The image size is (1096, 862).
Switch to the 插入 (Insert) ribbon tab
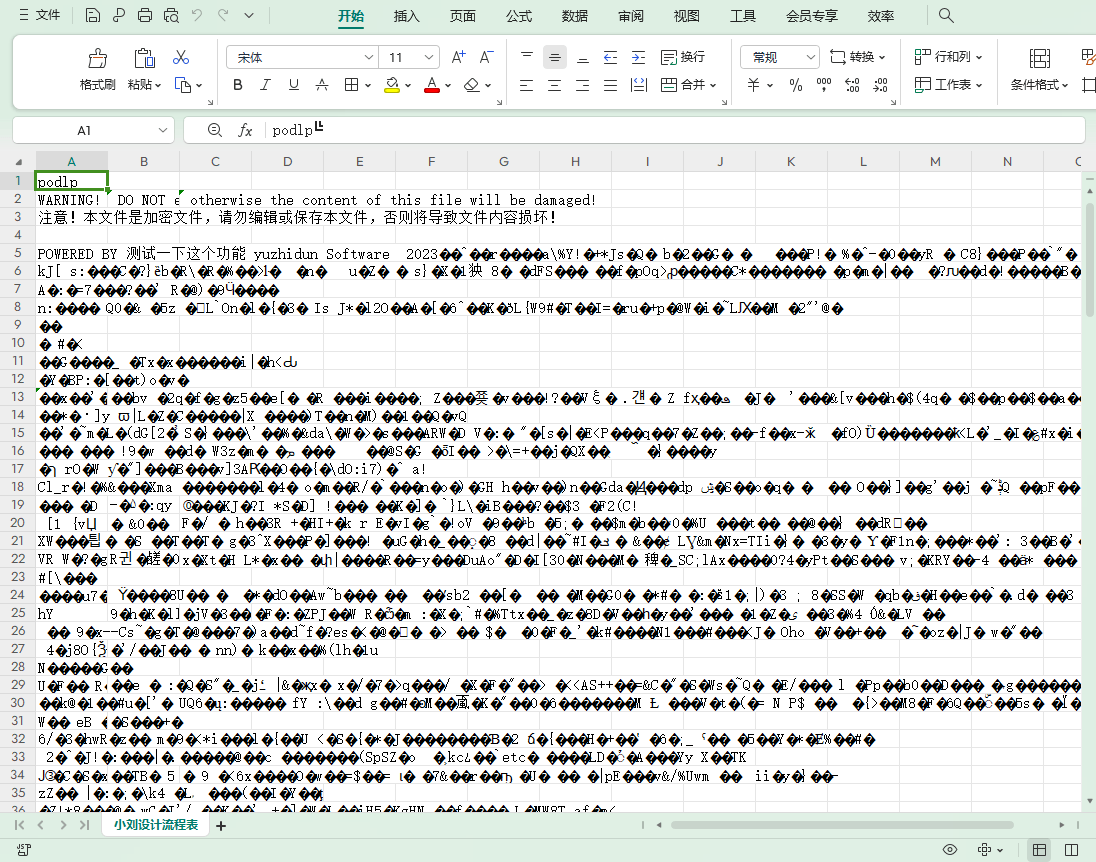(x=407, y=16)
